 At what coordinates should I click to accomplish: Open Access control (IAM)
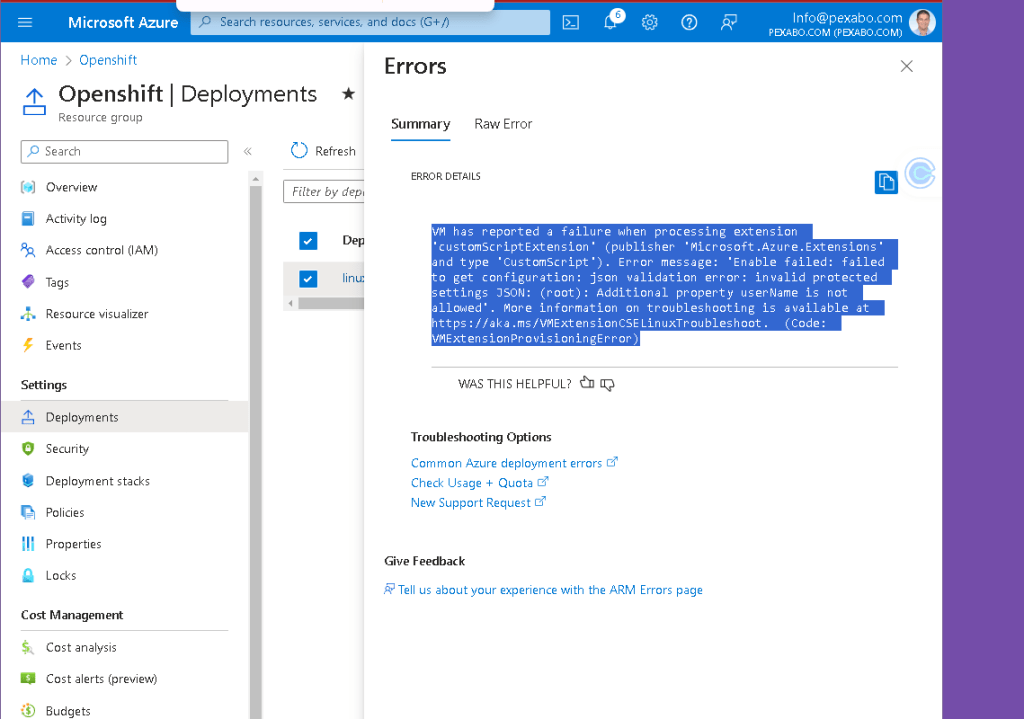coord(101,250)
